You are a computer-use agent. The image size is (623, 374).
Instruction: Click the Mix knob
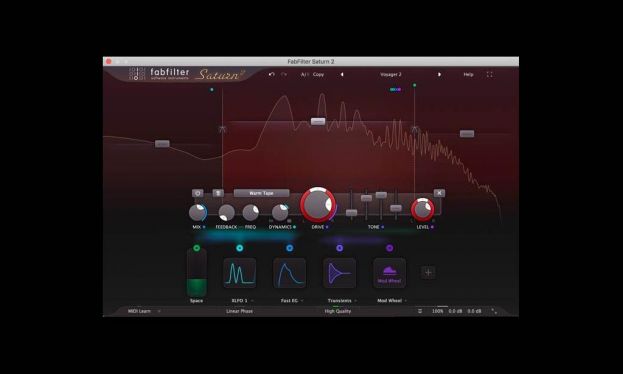pyautogui.click(x=197, y=213)
